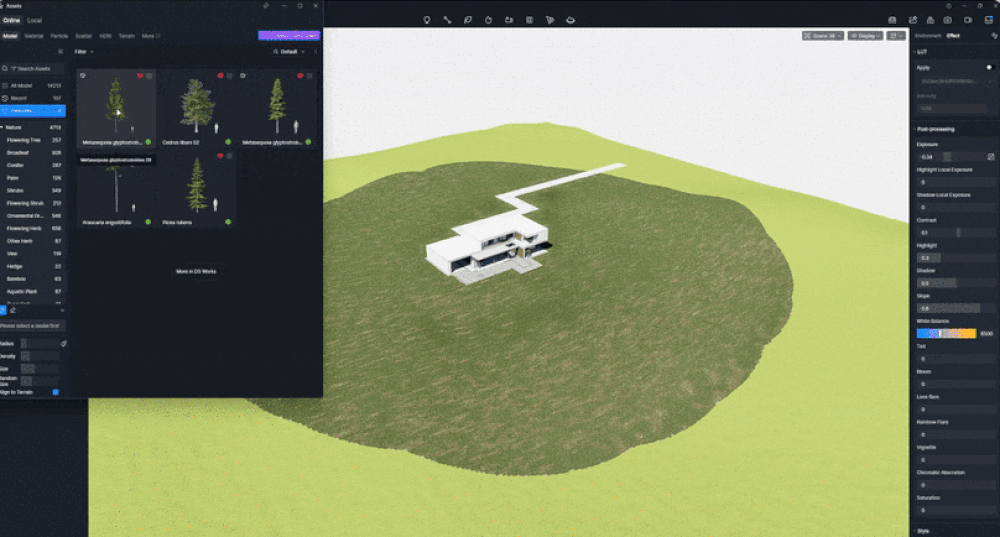Click More in D5 Works link
This screenshot has height=537, width=1000.
pos(196,272)
